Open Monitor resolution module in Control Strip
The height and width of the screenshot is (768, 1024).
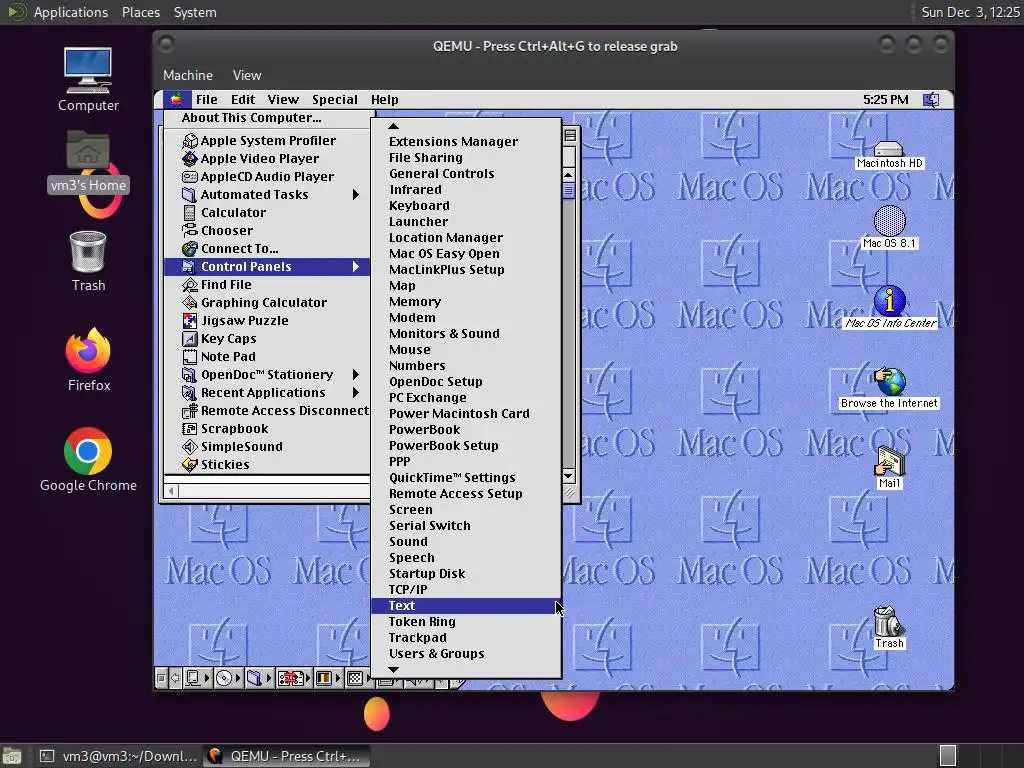358,679
